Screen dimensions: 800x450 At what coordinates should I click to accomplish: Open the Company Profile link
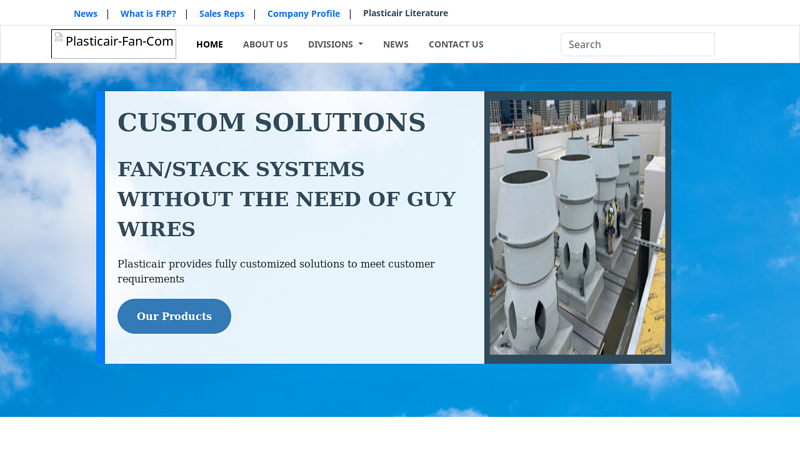(x=304, y=14)
